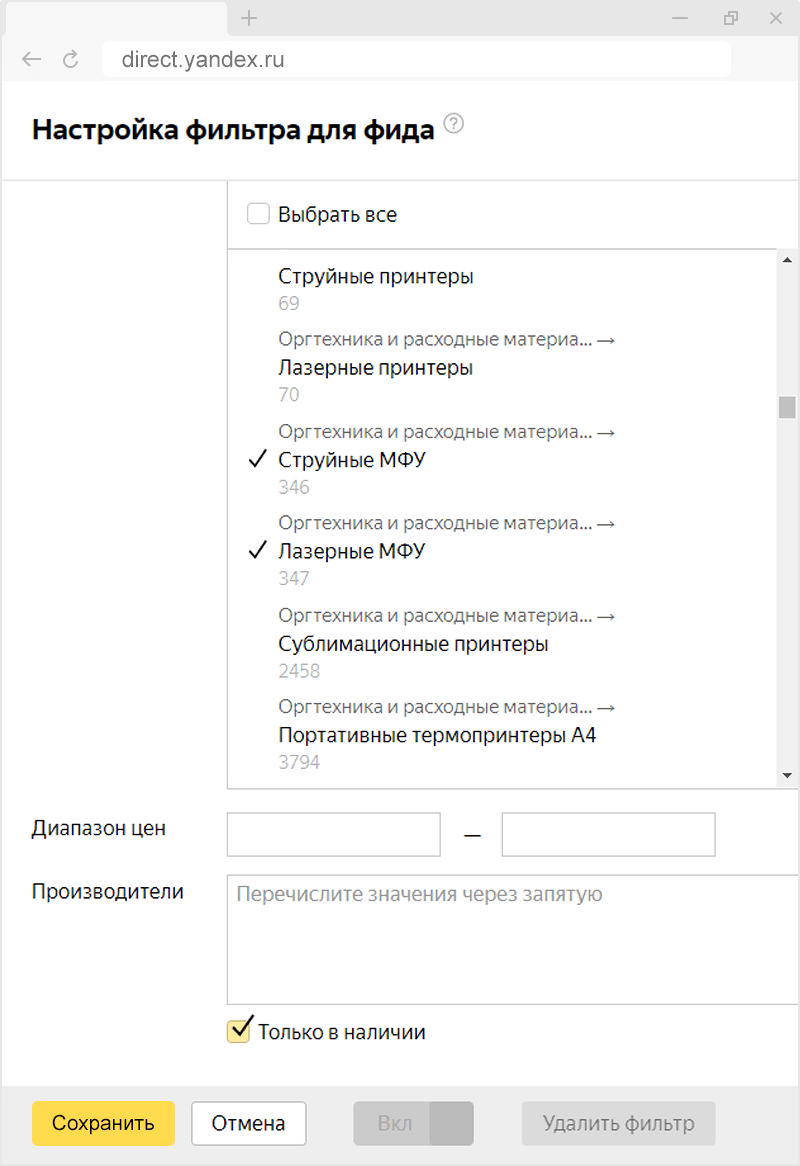The height and width of the screenshot is (1166, 800).
Task: Click the Отмена button
Action: (248, 1123)
